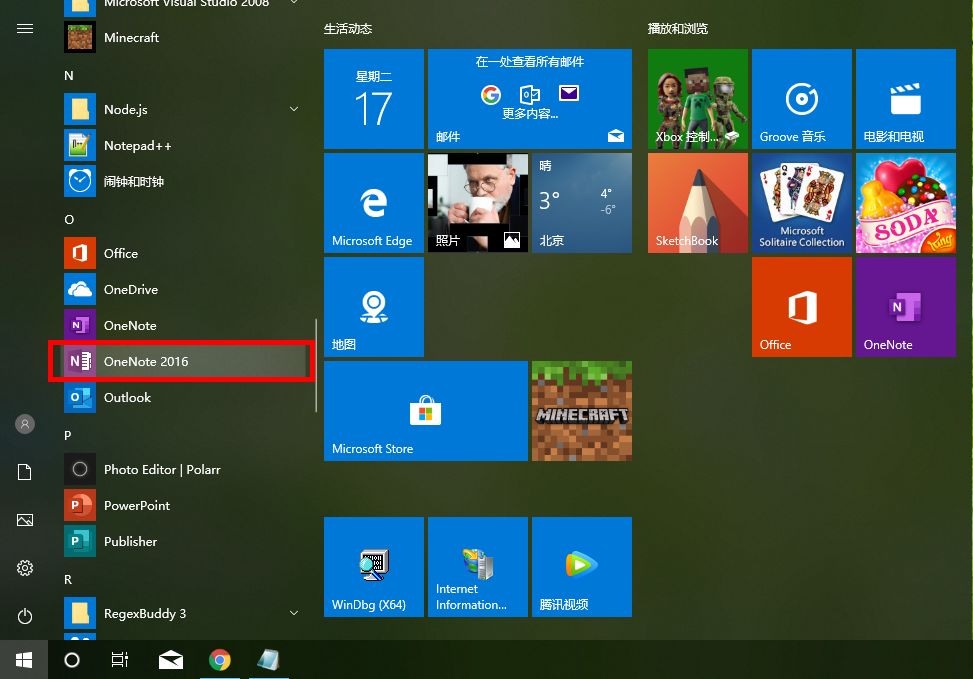Open the 腾讯视频 tile
Screen dimensions: 973x679
(582, 567)
